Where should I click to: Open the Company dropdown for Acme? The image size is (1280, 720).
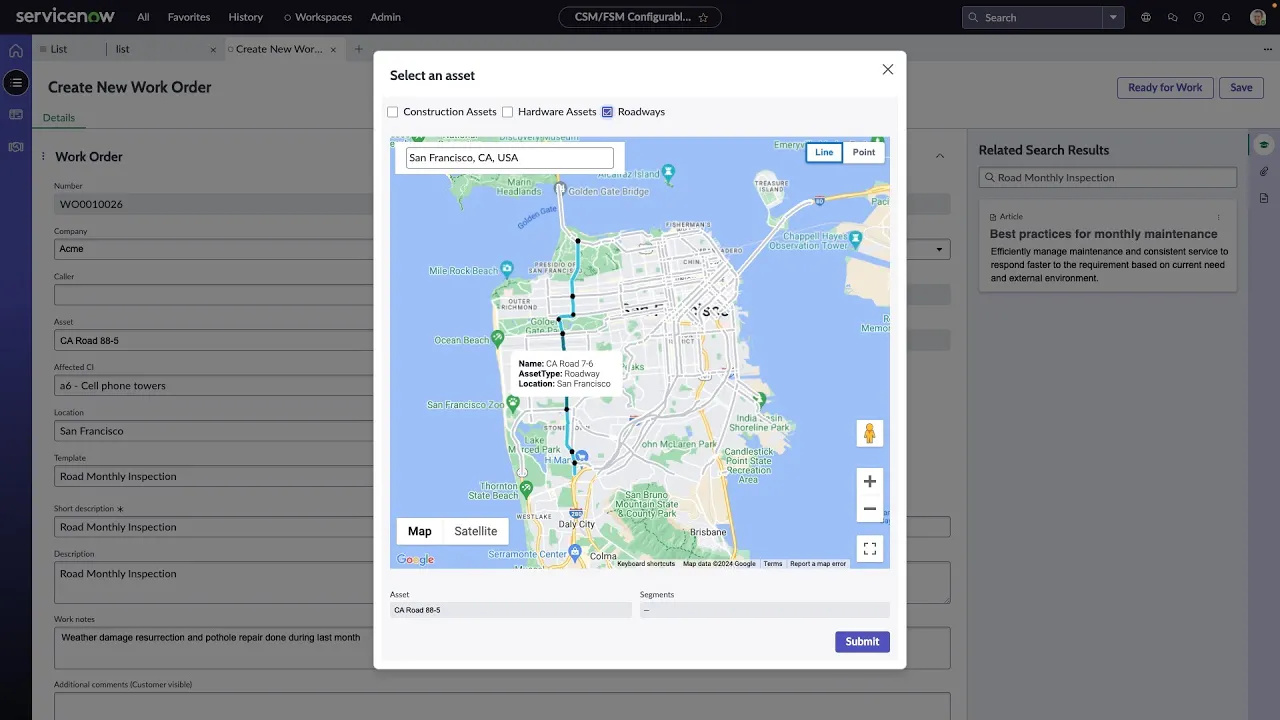click(938, 249)
